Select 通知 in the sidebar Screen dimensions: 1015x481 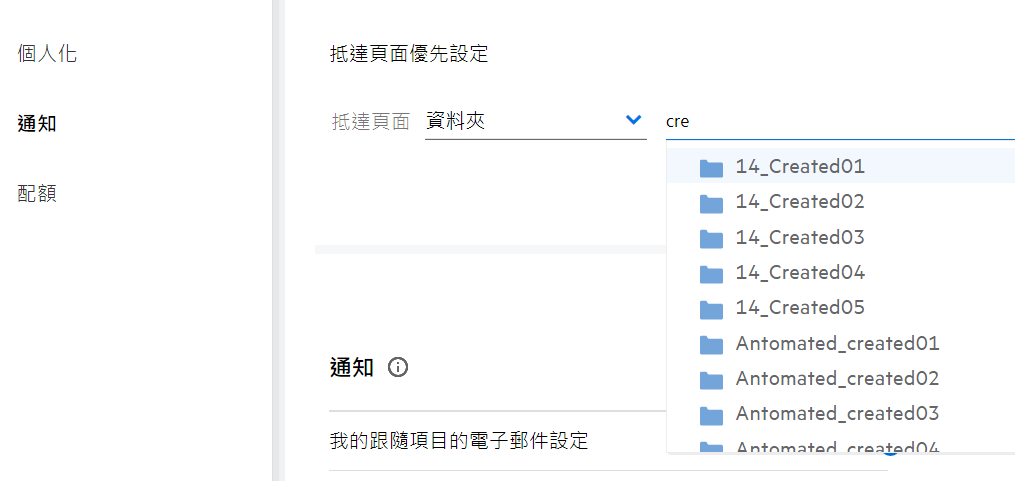coord(37,124)
